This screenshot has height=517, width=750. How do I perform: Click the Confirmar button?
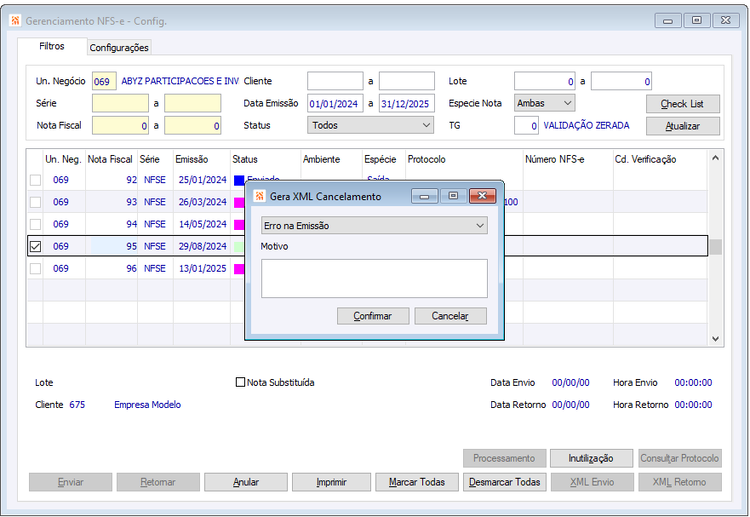(373, 316)
